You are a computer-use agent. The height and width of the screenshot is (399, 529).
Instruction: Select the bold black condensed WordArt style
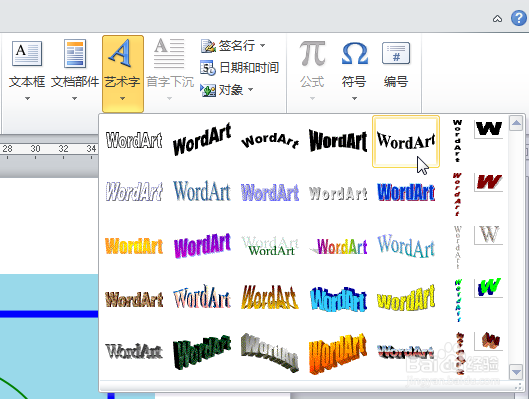[x=338, y=141]
